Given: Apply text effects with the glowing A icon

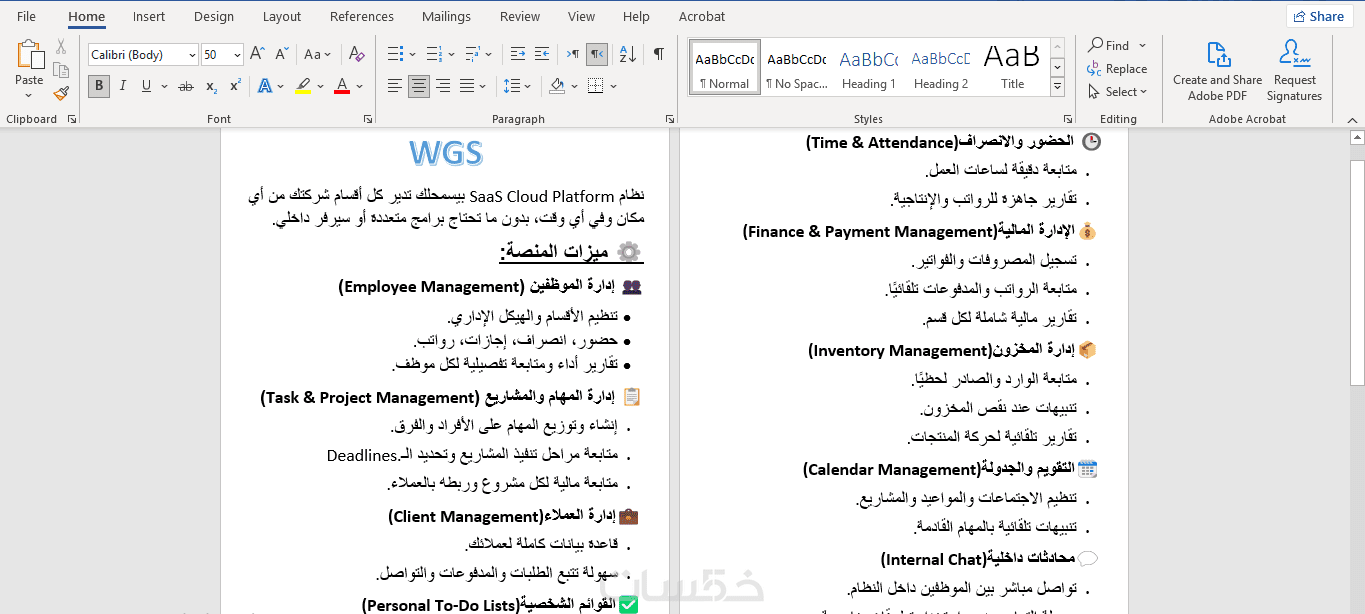Looking at the screenshot, I should (265, 87).
